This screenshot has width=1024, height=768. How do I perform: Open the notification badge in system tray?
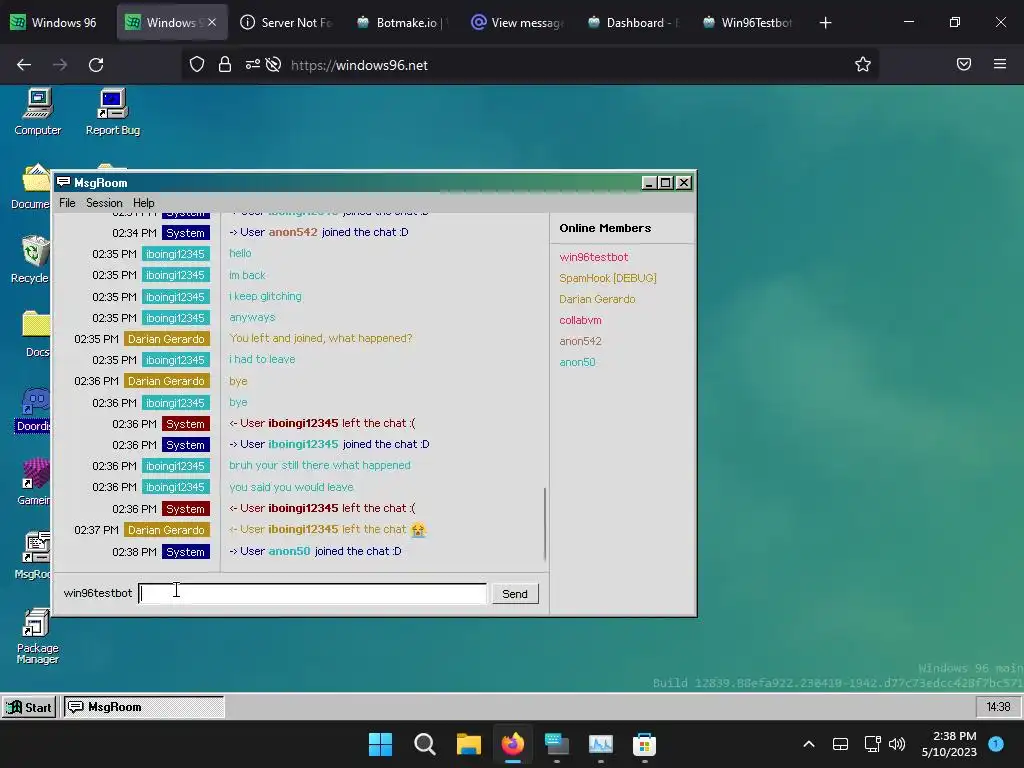tap(995, 744)
